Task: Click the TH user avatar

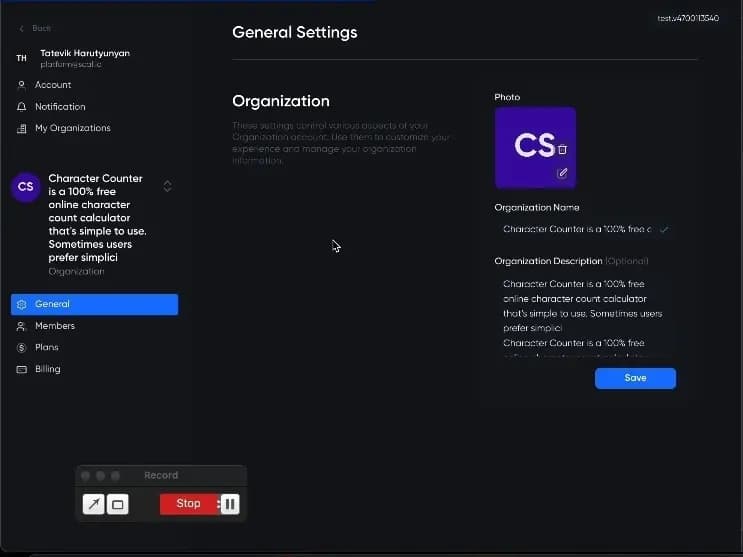Action: pos(21,59)
